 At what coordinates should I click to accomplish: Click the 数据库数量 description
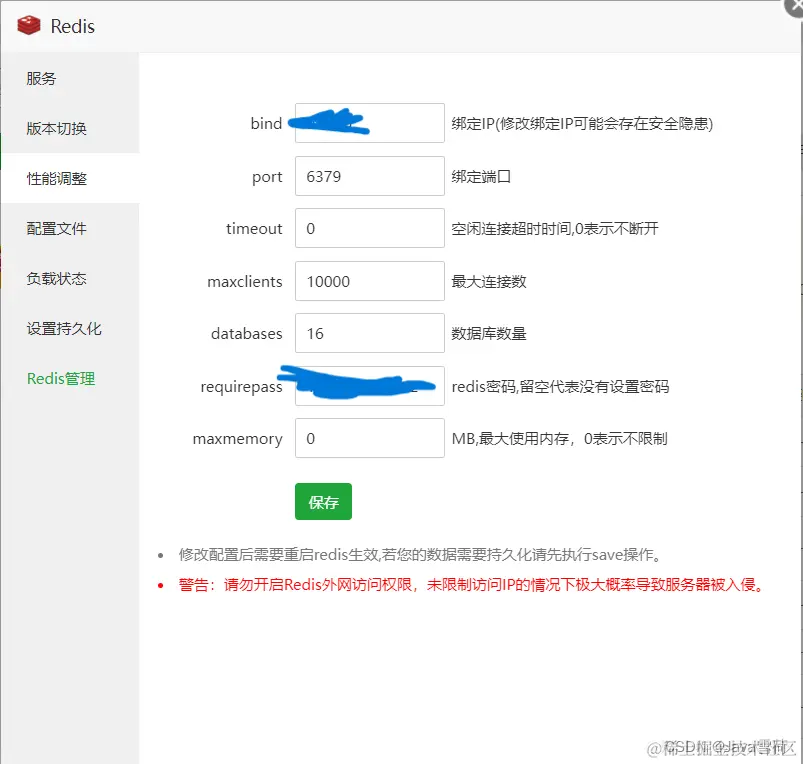pyautogui.click(x=489, y=334)
